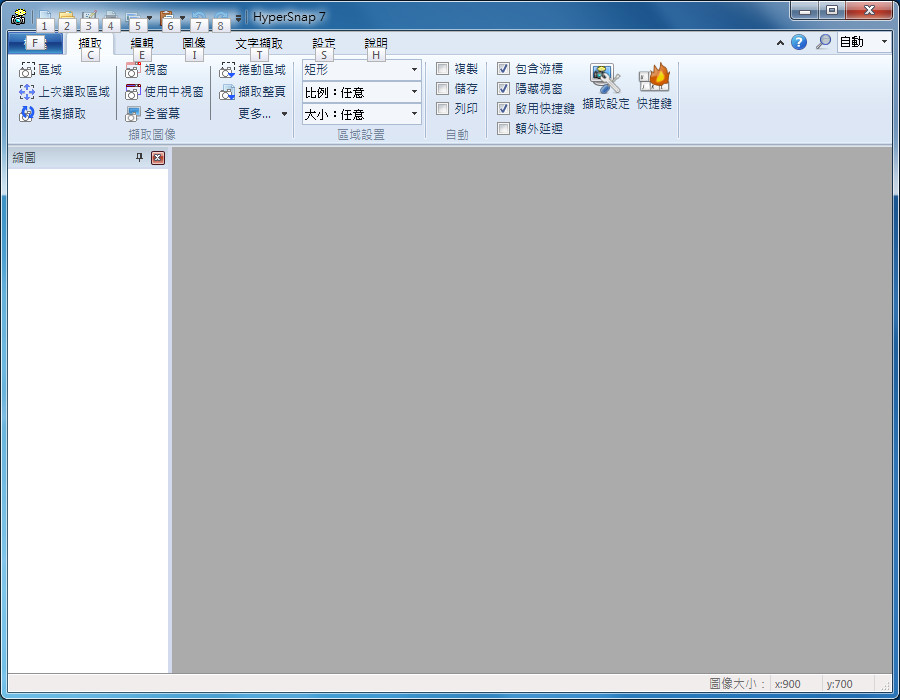
Task: Click the 圖像大小 status label
Action: [x=737, y=684]
